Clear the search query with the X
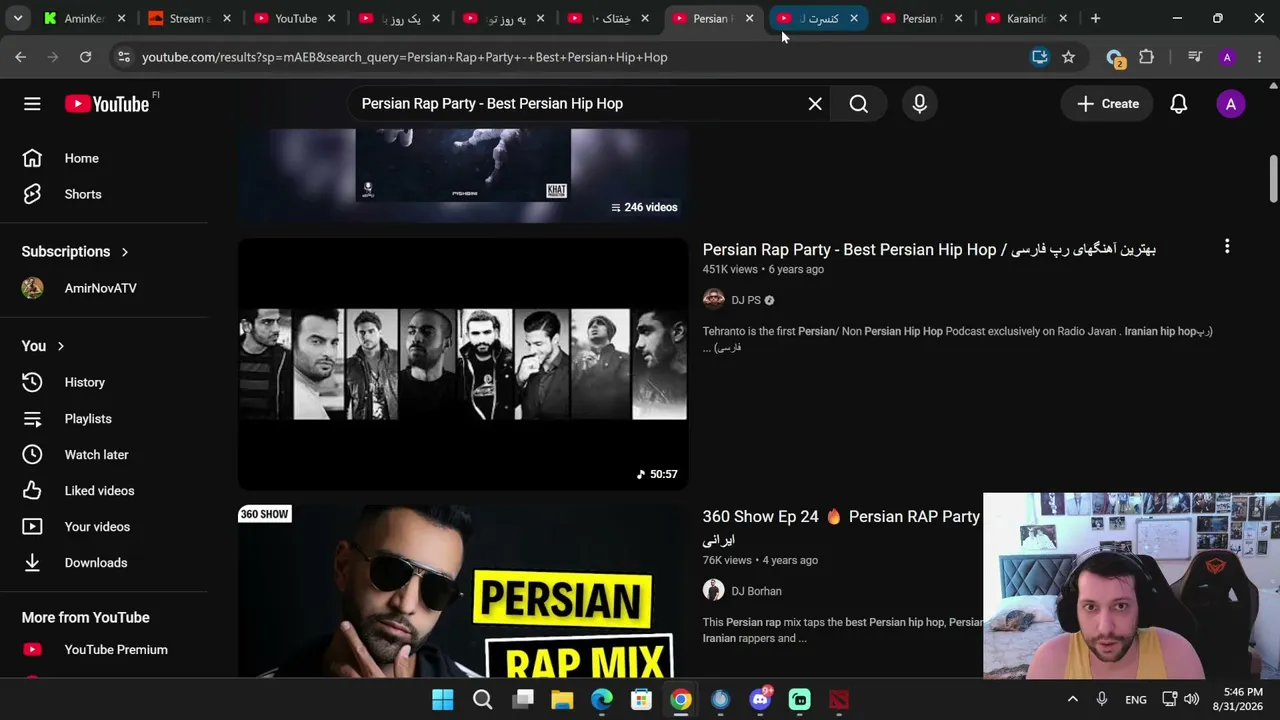The width and height of the screenshot is (1280, 720). [815, 104]
